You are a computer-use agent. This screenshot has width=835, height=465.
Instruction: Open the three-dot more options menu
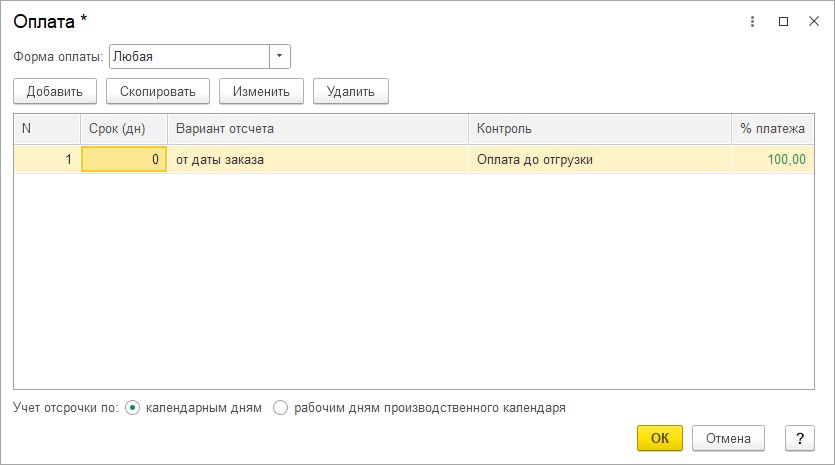[752, 21]
